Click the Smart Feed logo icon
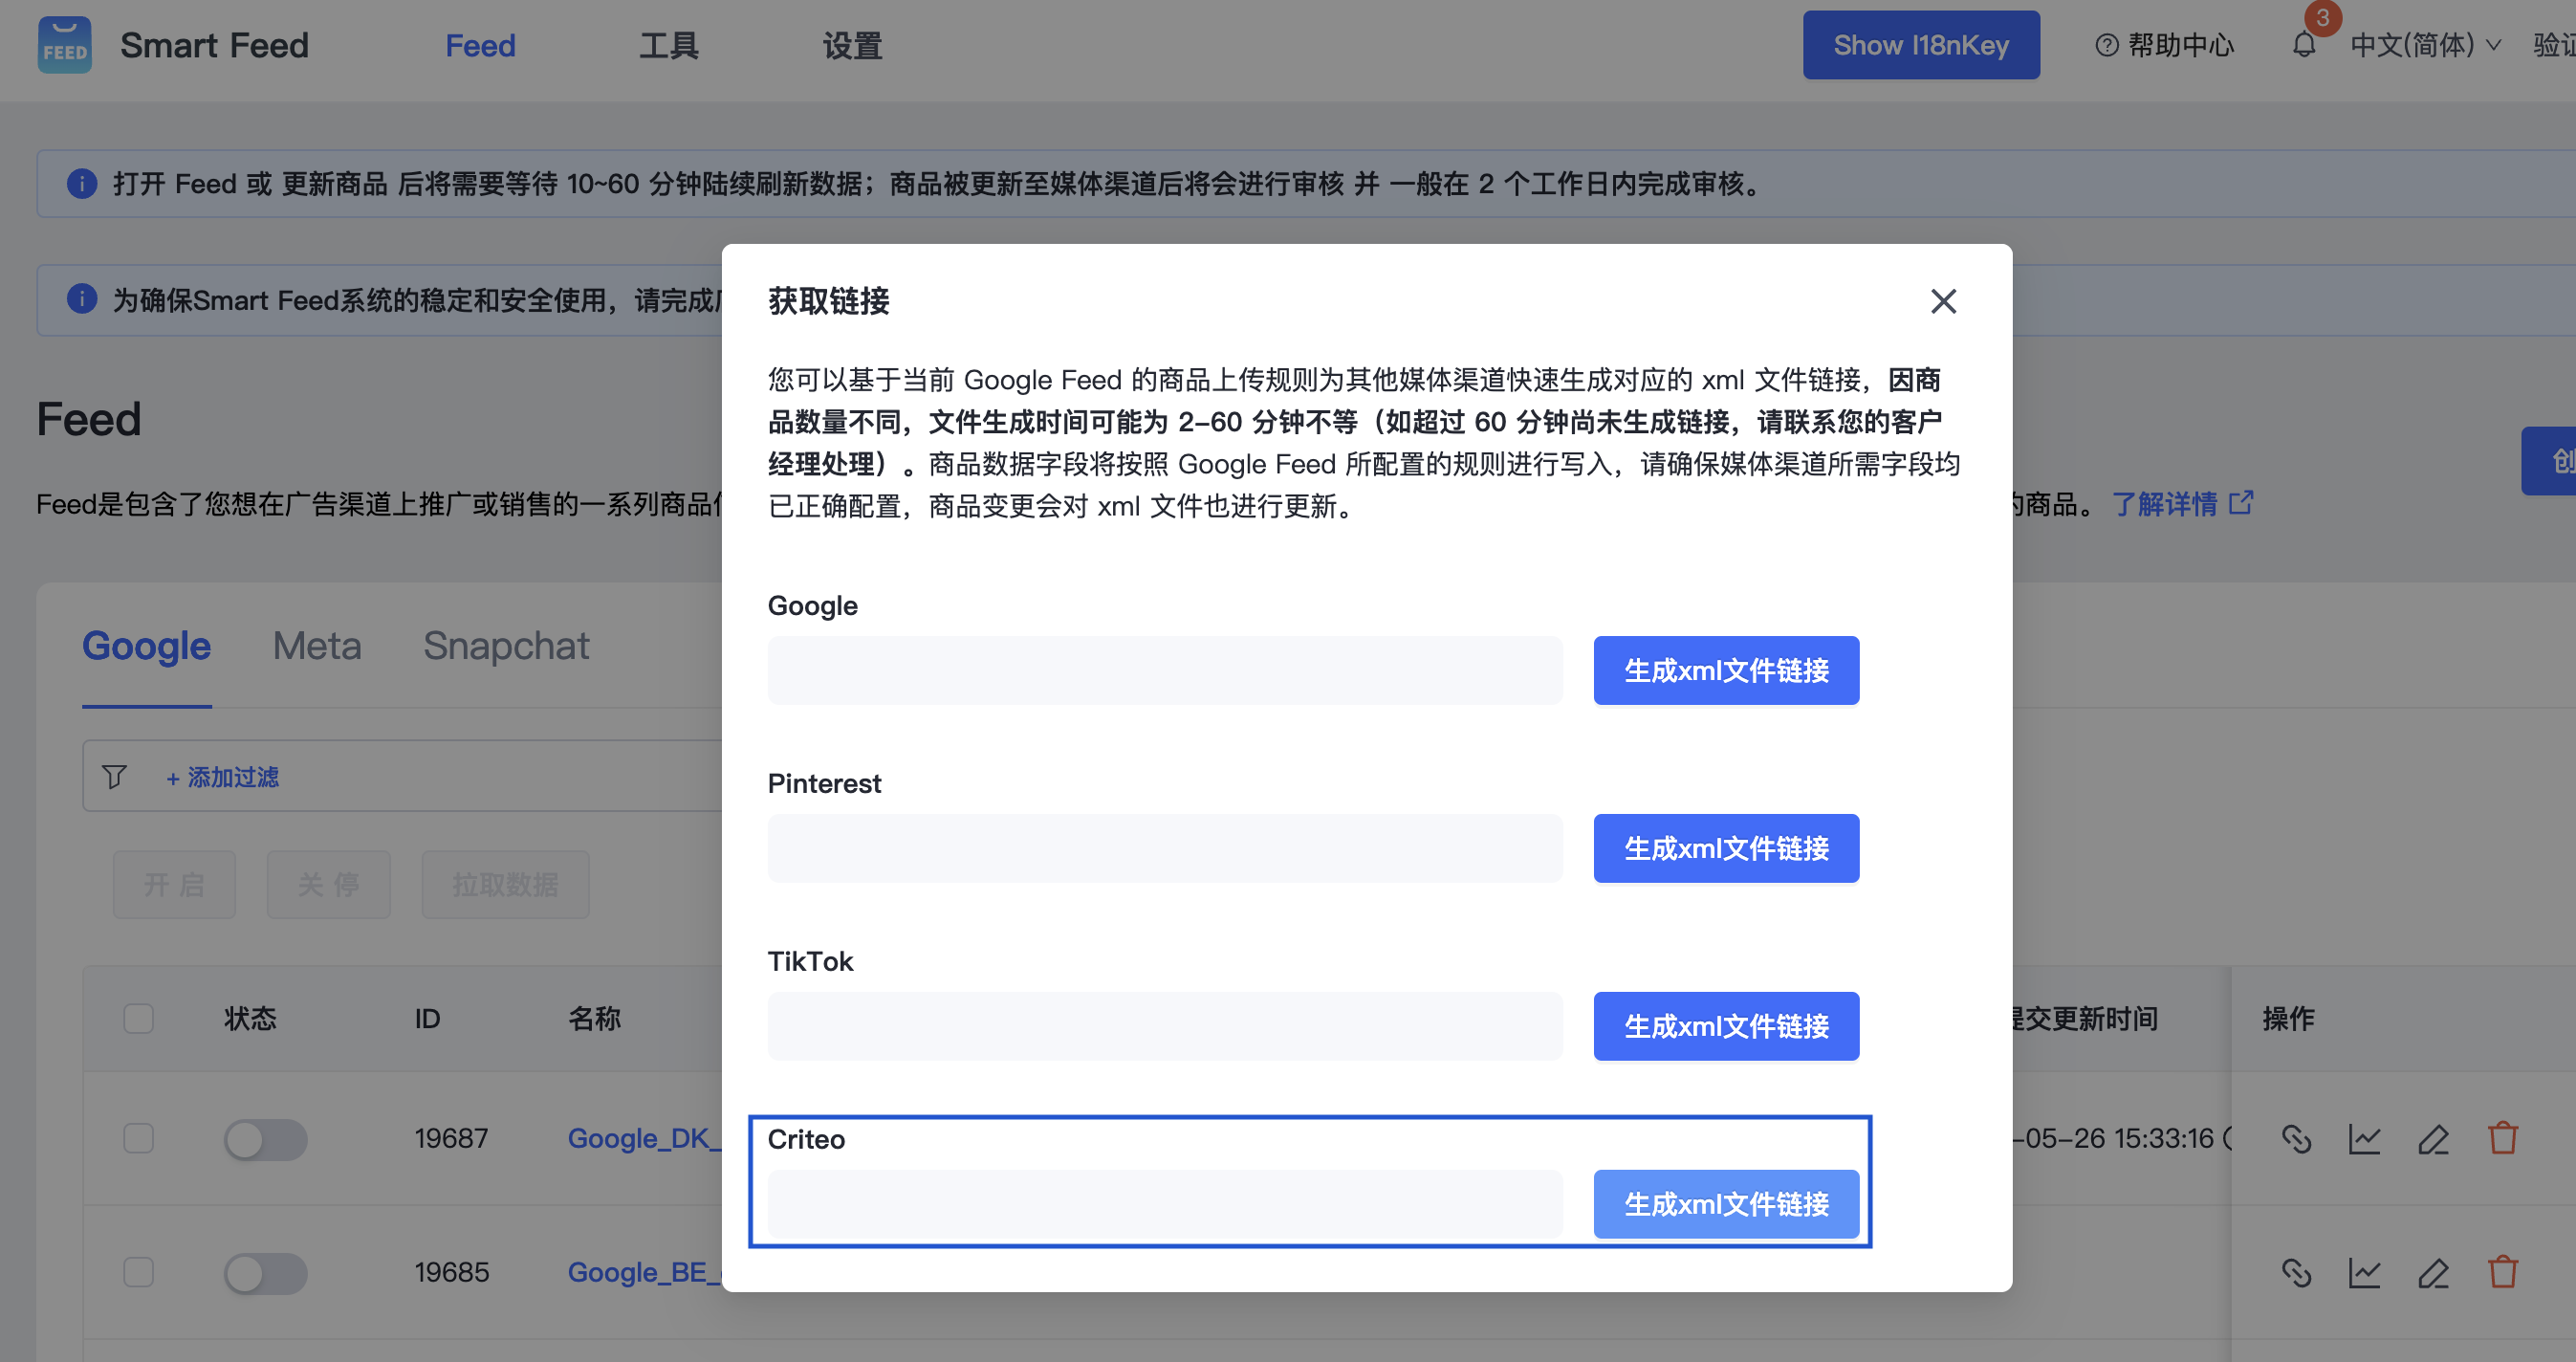Screen dimensions: 2576x1362 click(65, 45)
